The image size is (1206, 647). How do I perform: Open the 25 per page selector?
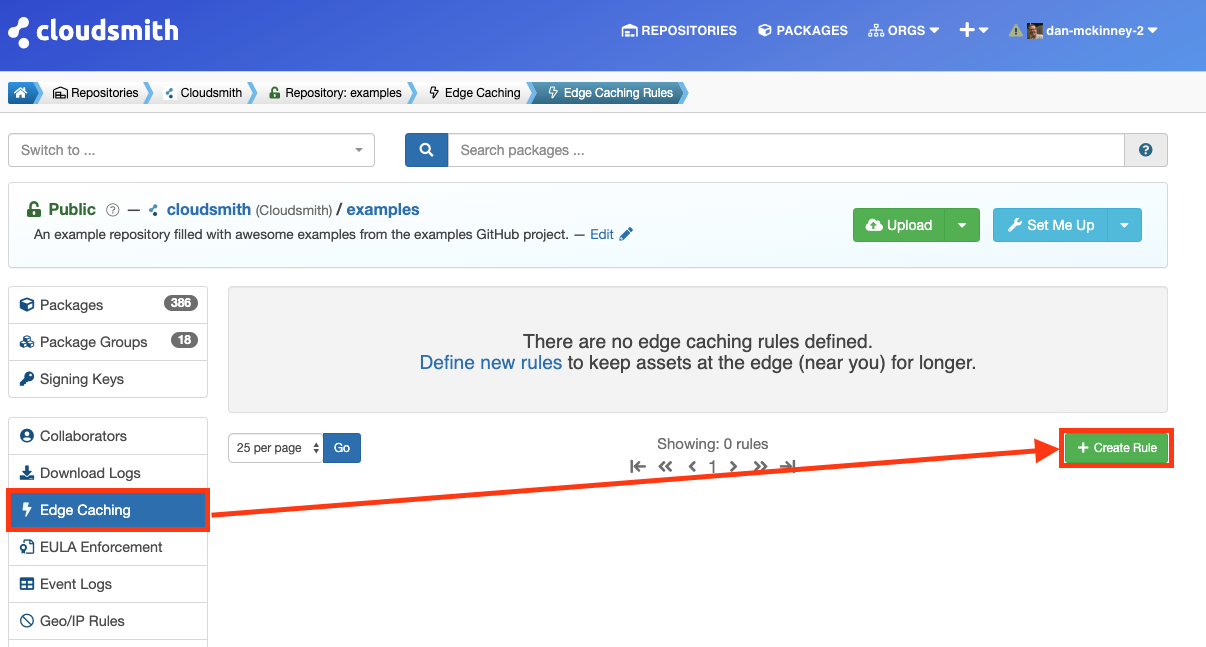coord(275,448)
